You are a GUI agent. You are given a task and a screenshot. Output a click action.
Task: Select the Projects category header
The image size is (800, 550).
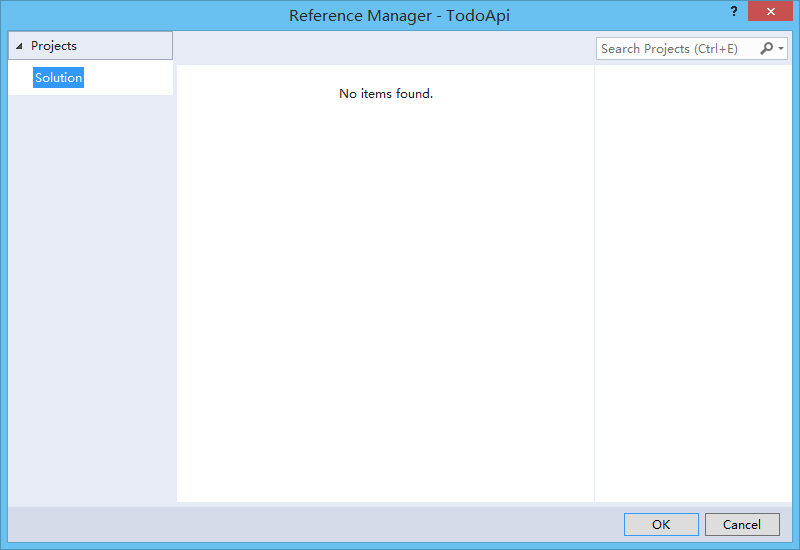pyautogui.click(x=90, y=46)
